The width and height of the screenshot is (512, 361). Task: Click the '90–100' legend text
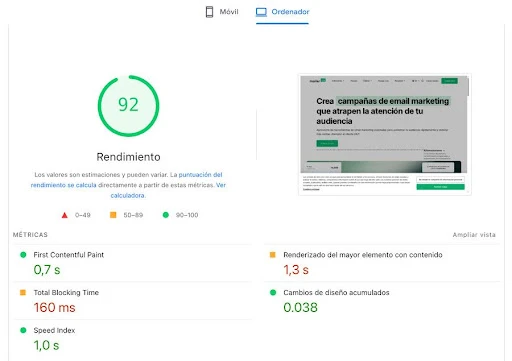pyautogui.click(x=187, y=215)
